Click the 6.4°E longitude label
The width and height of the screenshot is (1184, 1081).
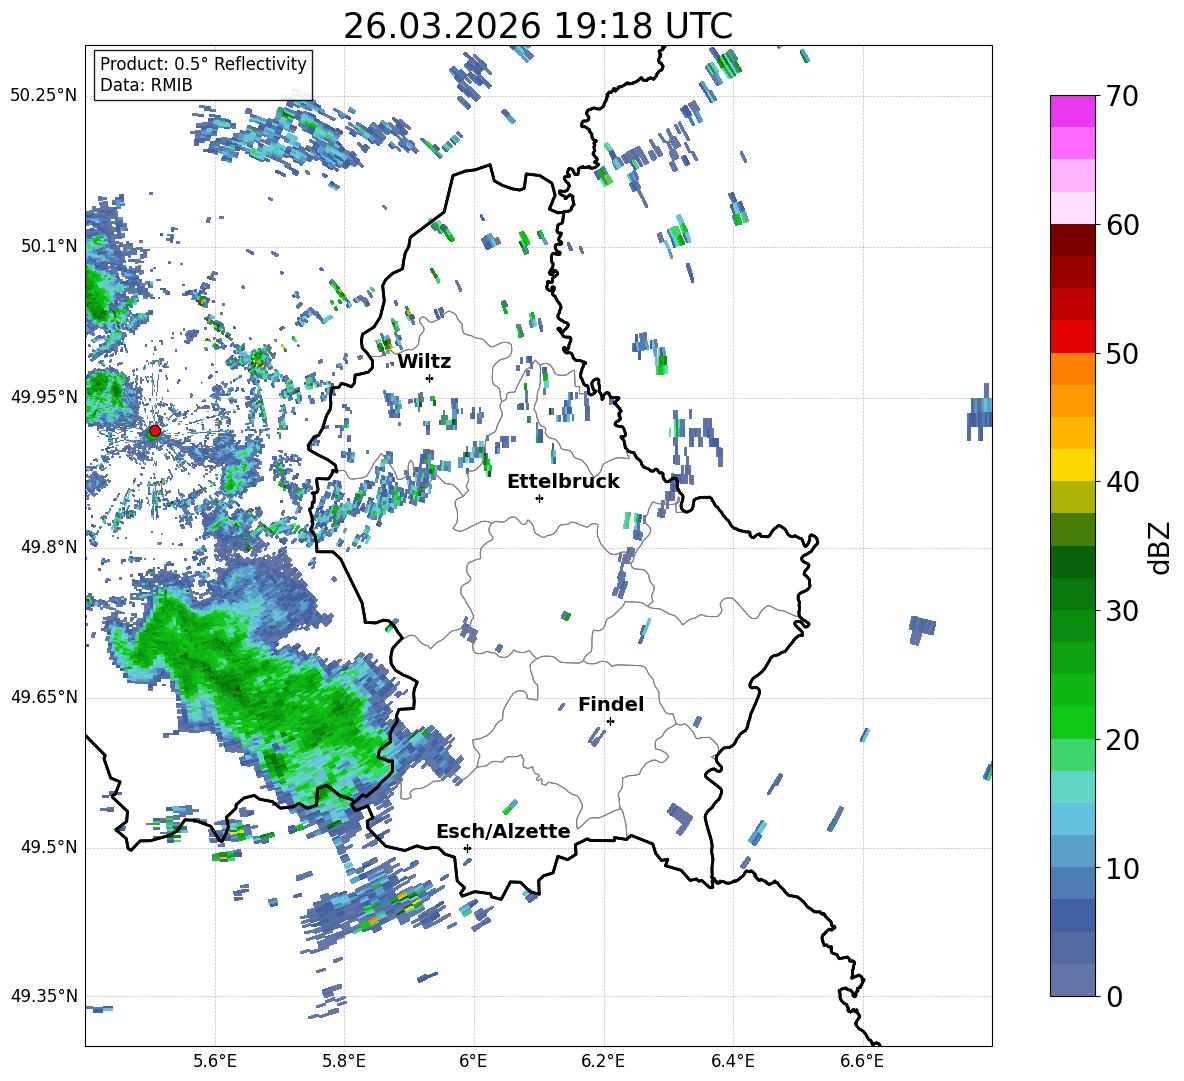pos(732,1061)
